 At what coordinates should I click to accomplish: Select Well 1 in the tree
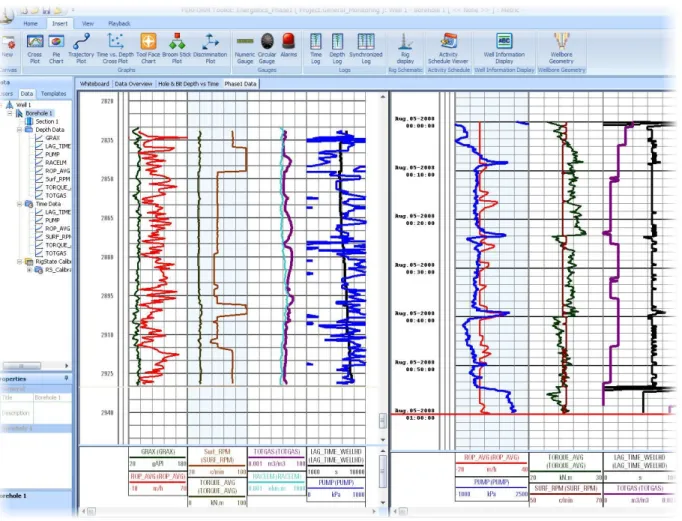23,105
